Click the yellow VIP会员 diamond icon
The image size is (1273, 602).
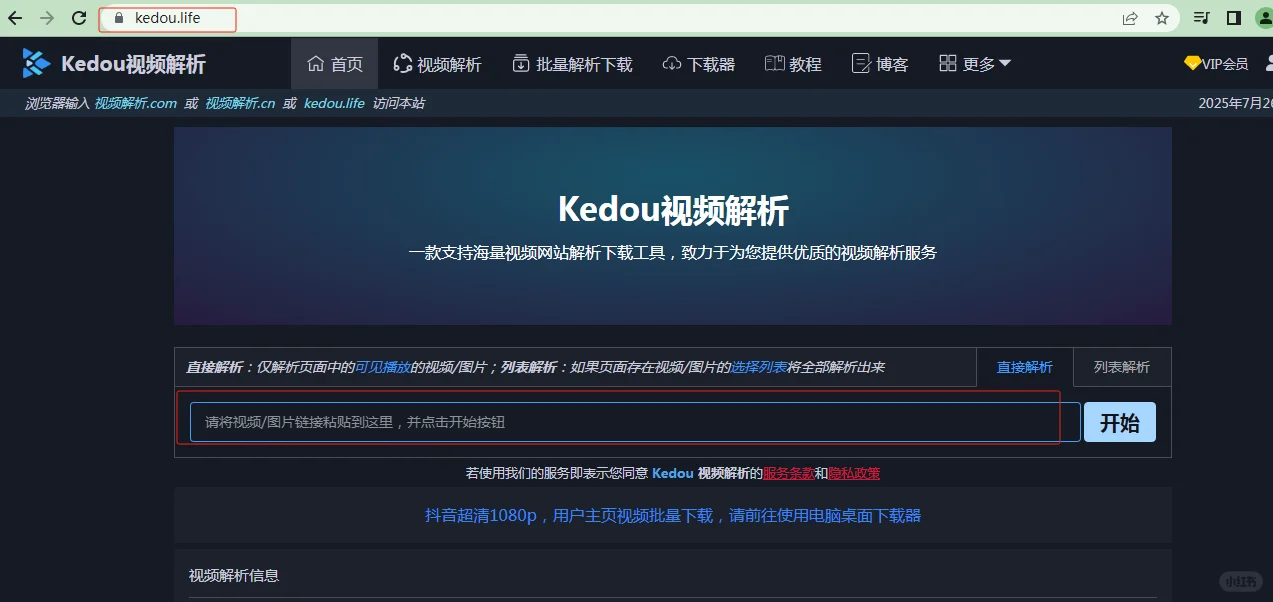[1191, 62]
